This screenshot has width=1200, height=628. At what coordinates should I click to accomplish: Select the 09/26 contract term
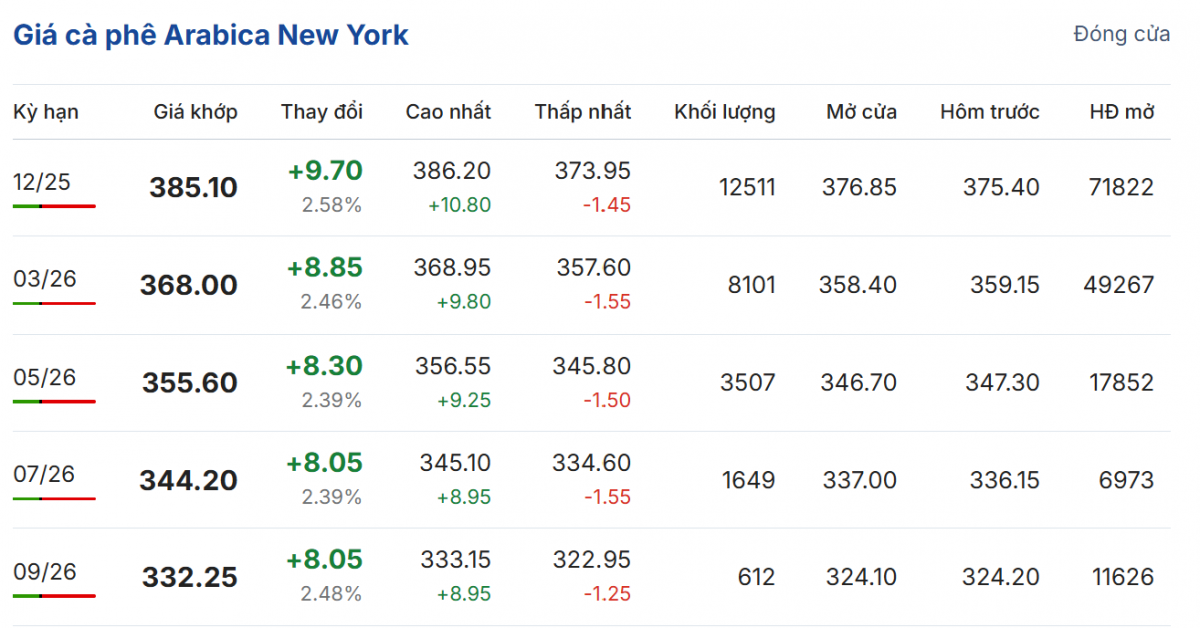click(44, 572)
